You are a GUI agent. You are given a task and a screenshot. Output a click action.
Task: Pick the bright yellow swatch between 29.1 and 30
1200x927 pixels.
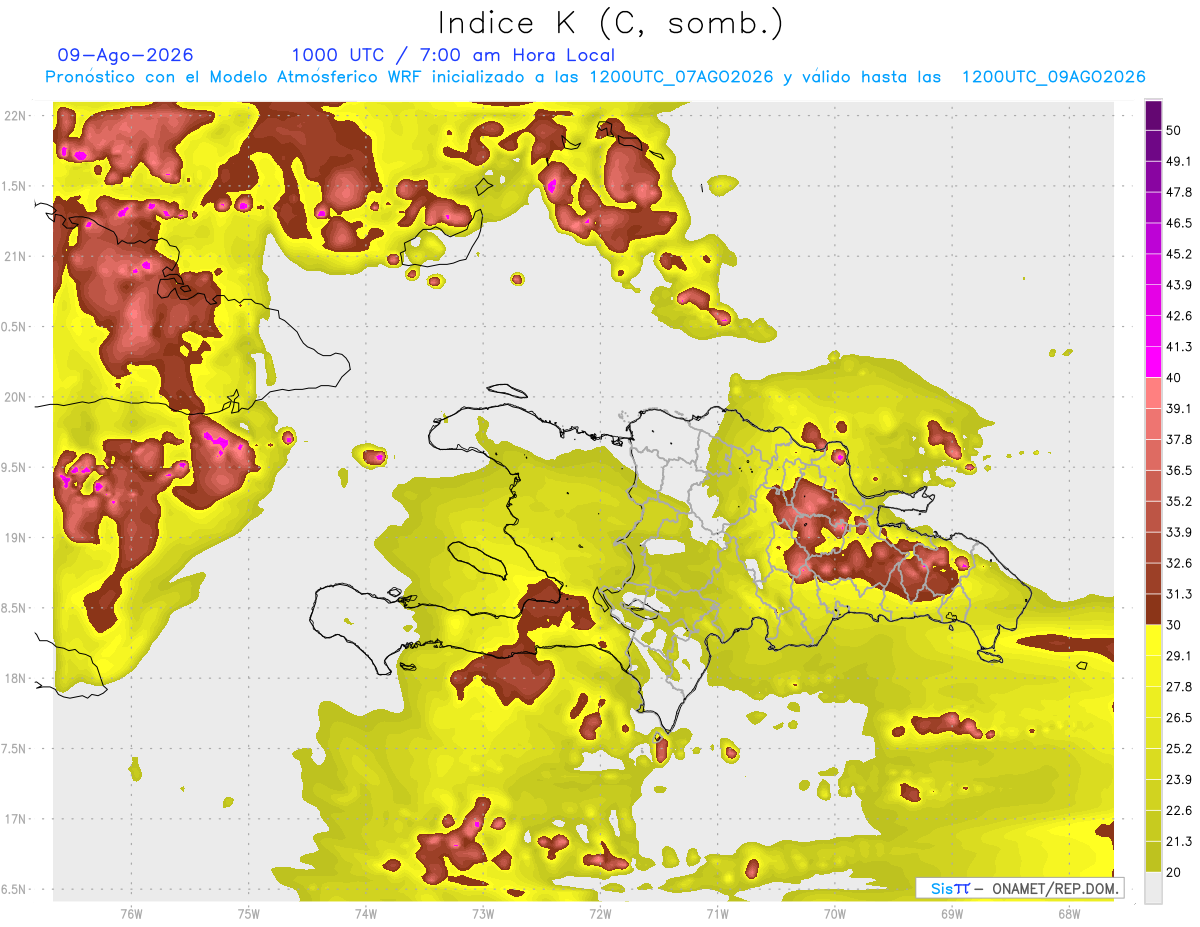click(x=1153, y=641)
